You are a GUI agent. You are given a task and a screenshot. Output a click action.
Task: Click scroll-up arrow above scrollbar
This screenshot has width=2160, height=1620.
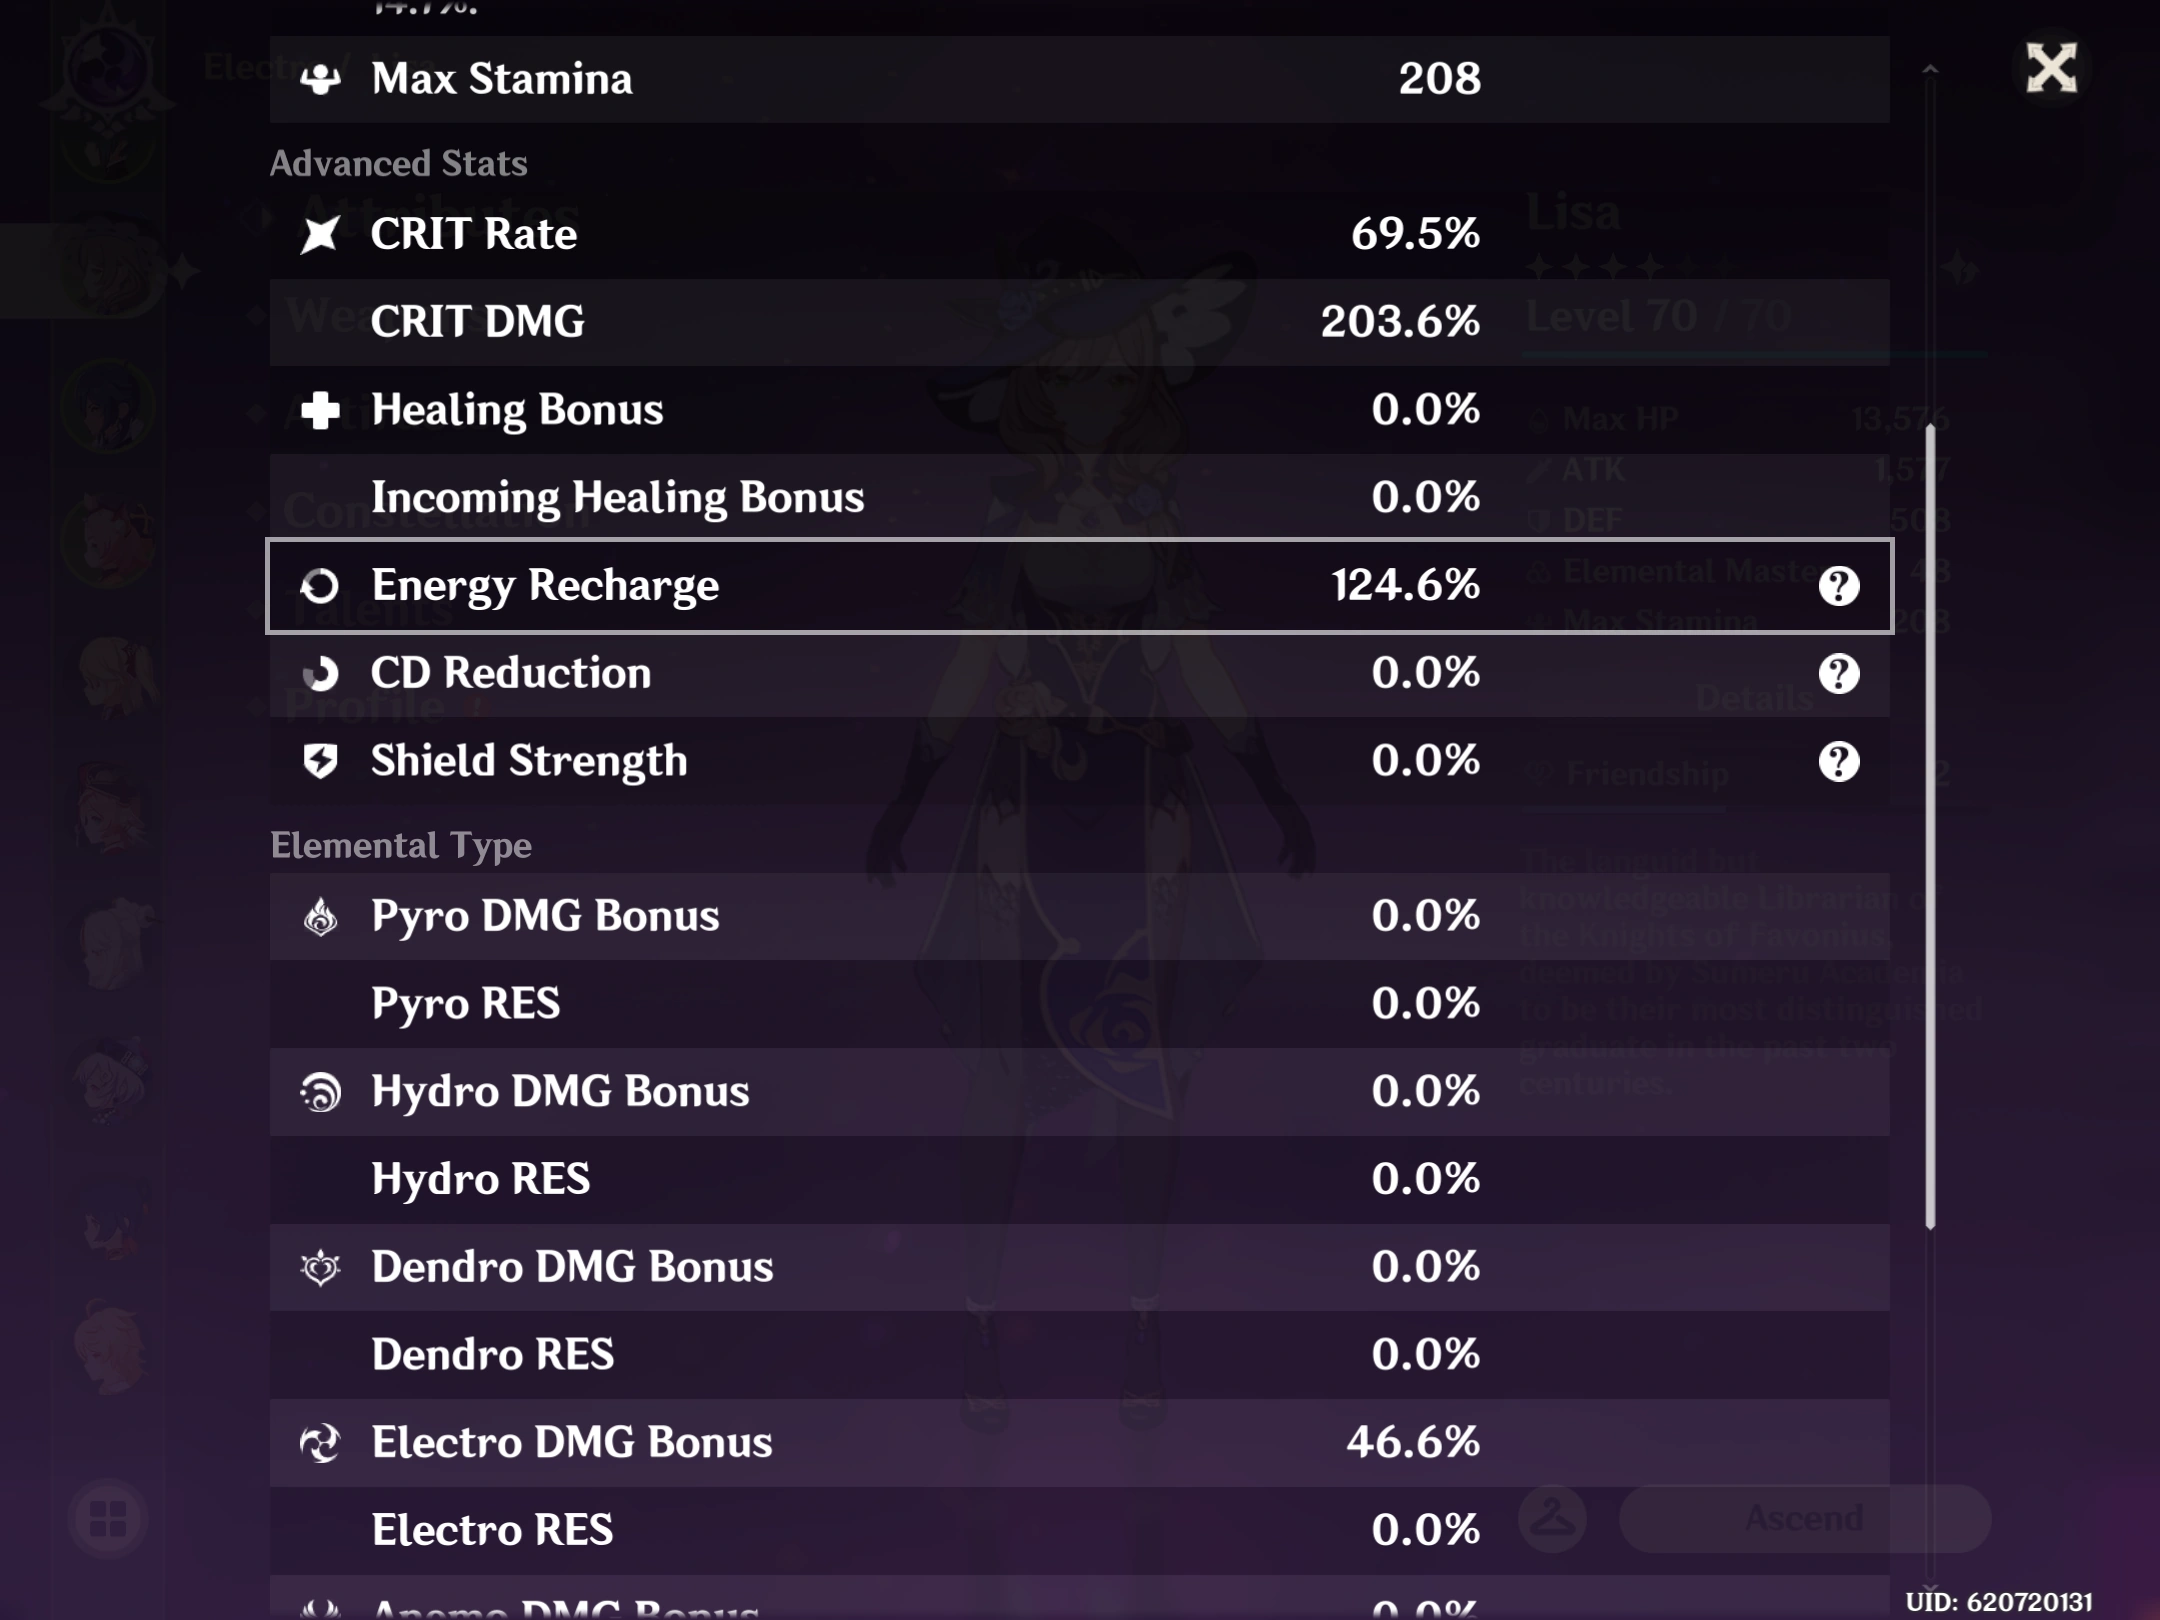coord(1930,69)
